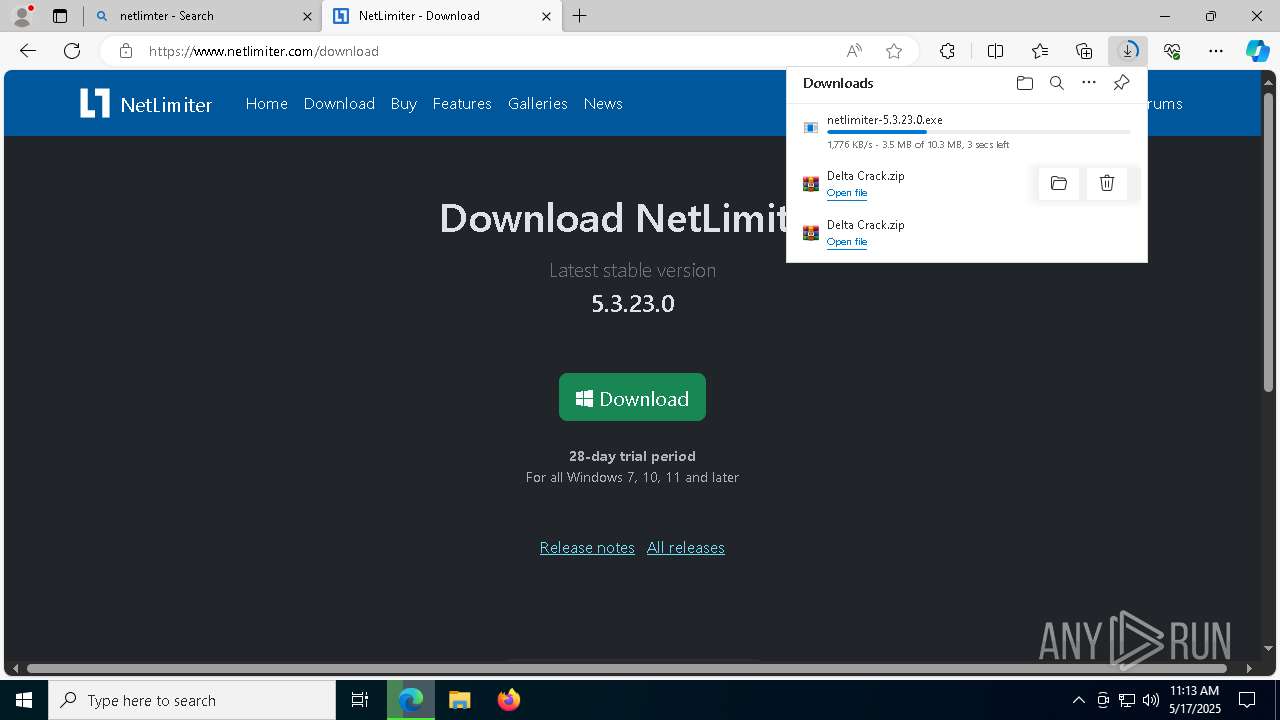This screenshot has height=720, width=1280.
Task: Open Galleries in the site menu
Action: (538, 104)
